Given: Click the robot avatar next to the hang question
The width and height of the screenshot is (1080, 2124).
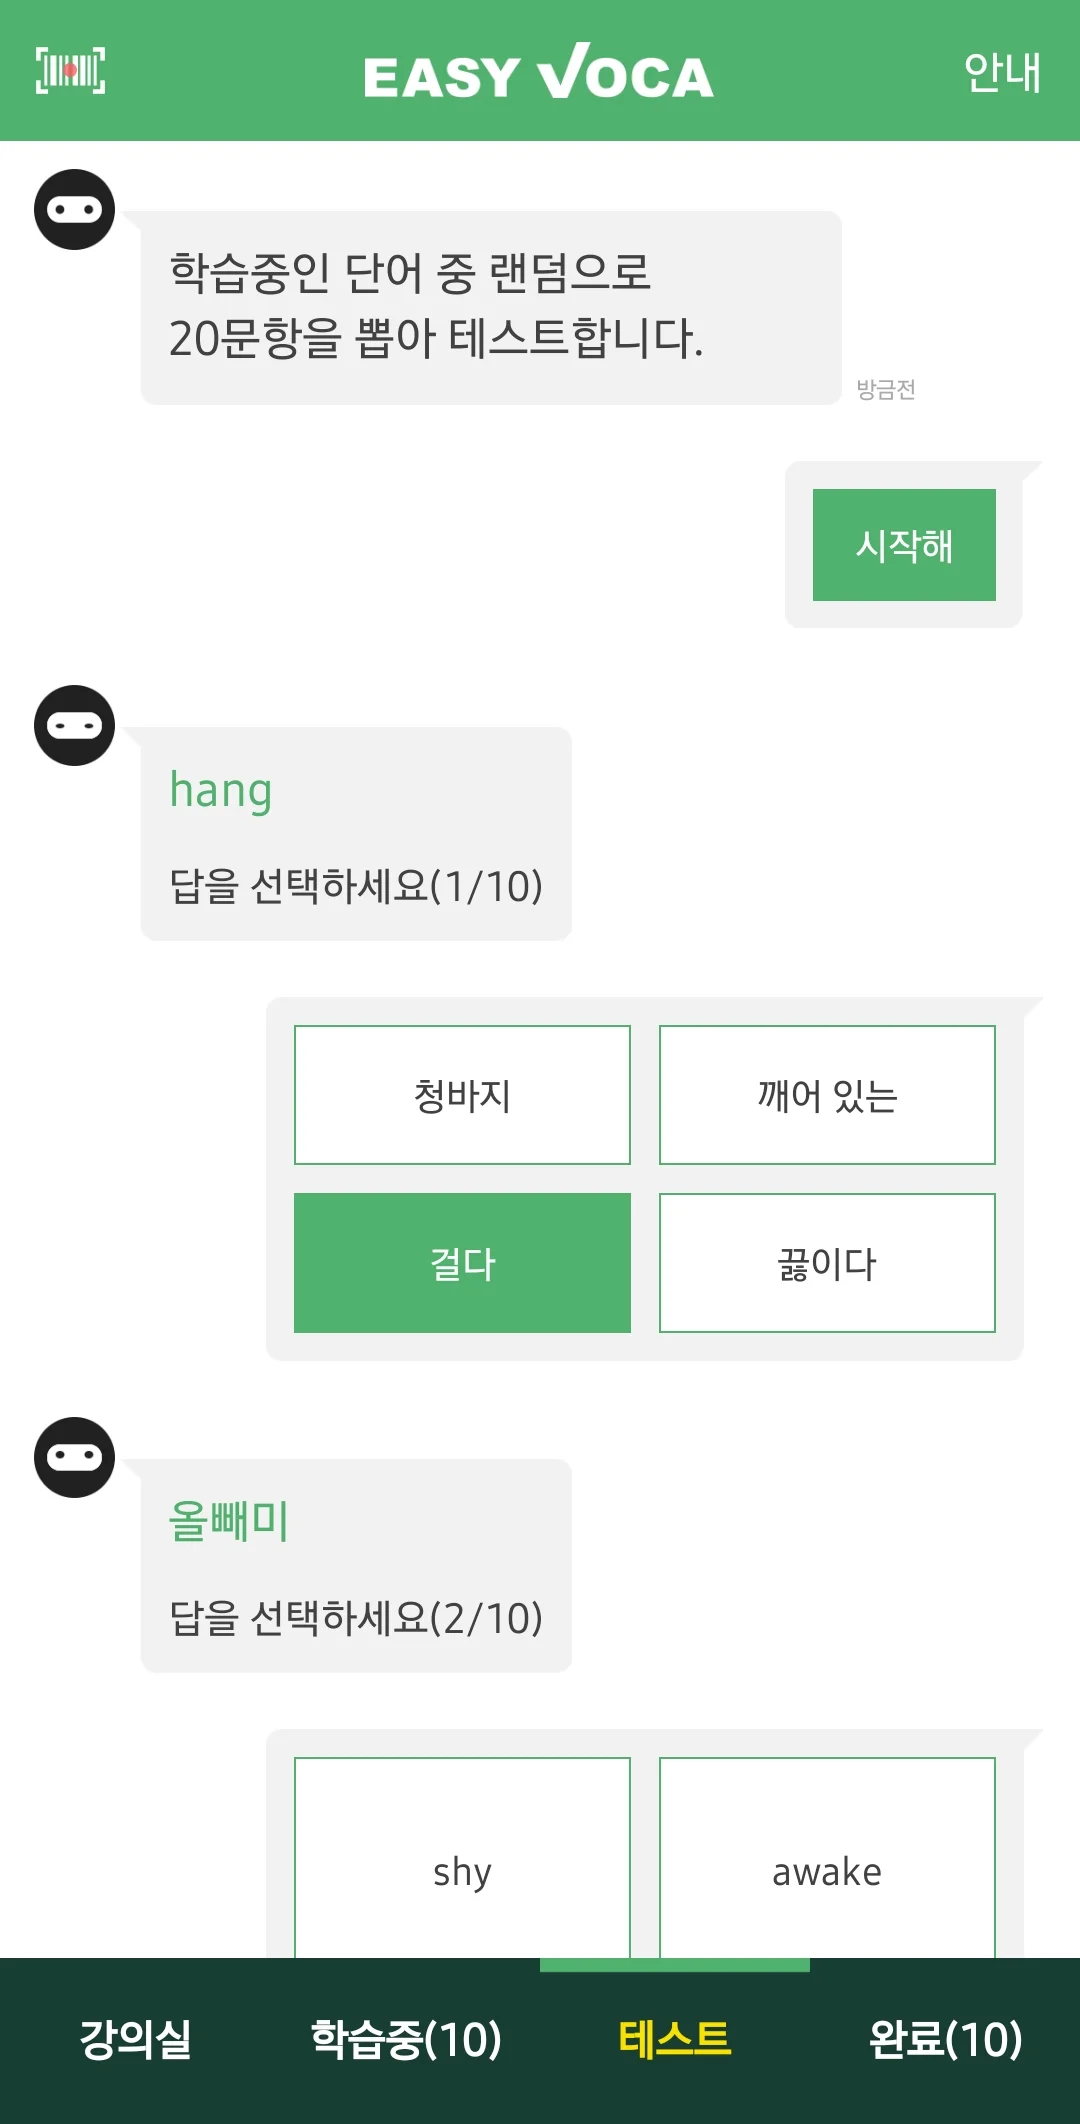Looking at the screenshot, I should tap(73, 727).
